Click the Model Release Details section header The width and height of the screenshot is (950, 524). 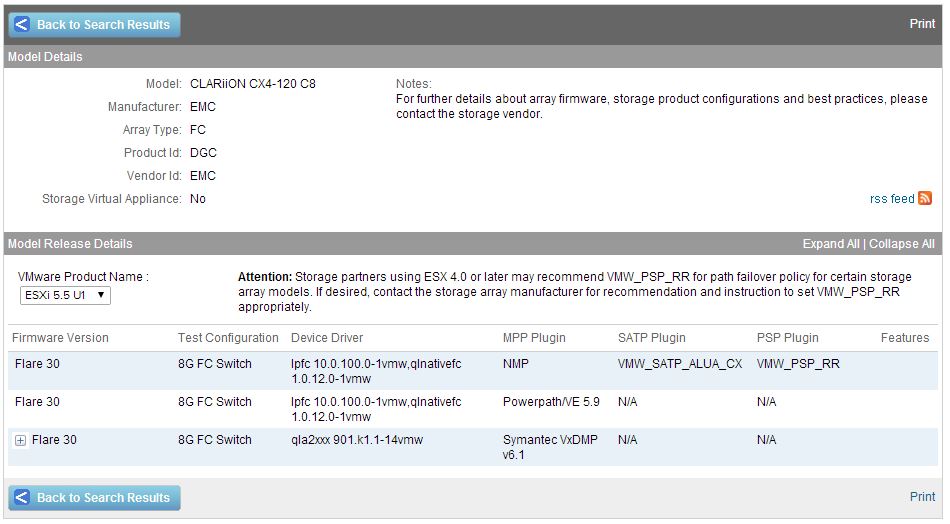tap(70, 244)
